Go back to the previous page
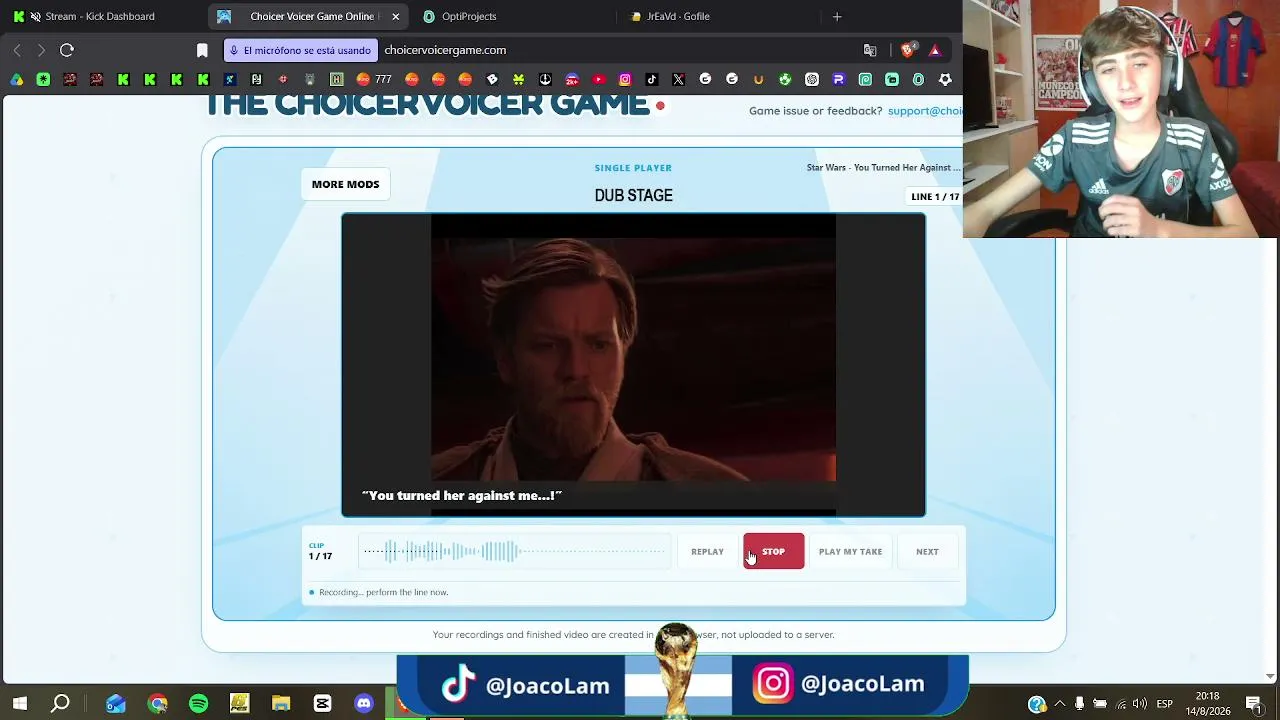1280x720 pixels. point(17,50)
